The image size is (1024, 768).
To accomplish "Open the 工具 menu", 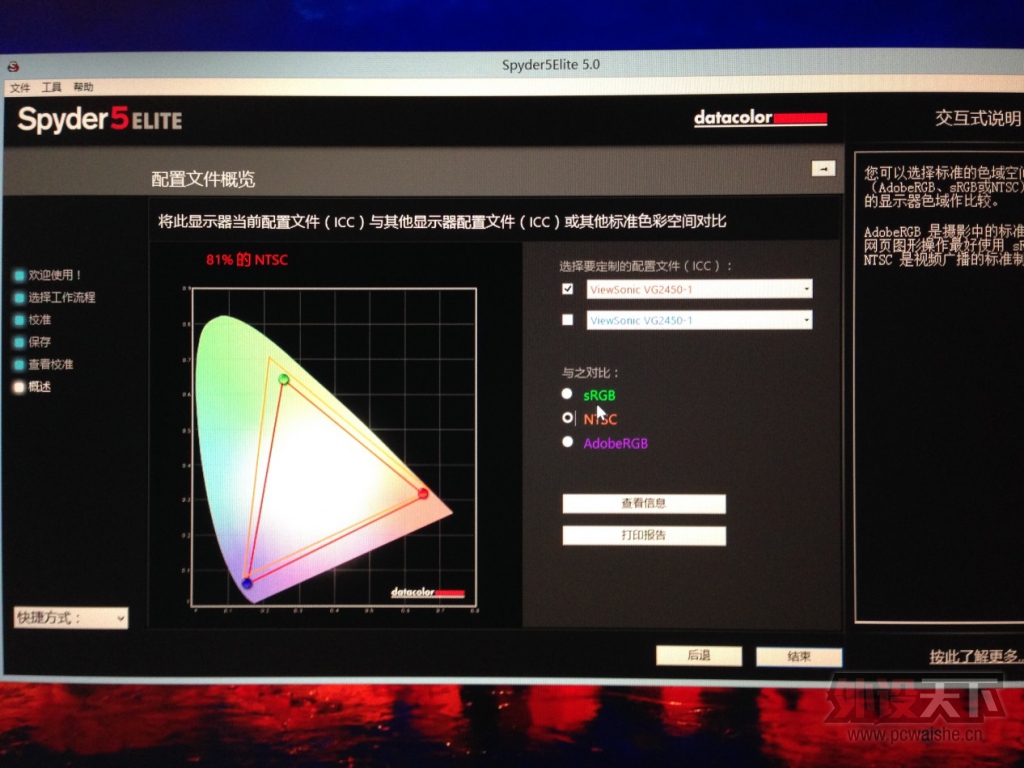I will (52, 88).
